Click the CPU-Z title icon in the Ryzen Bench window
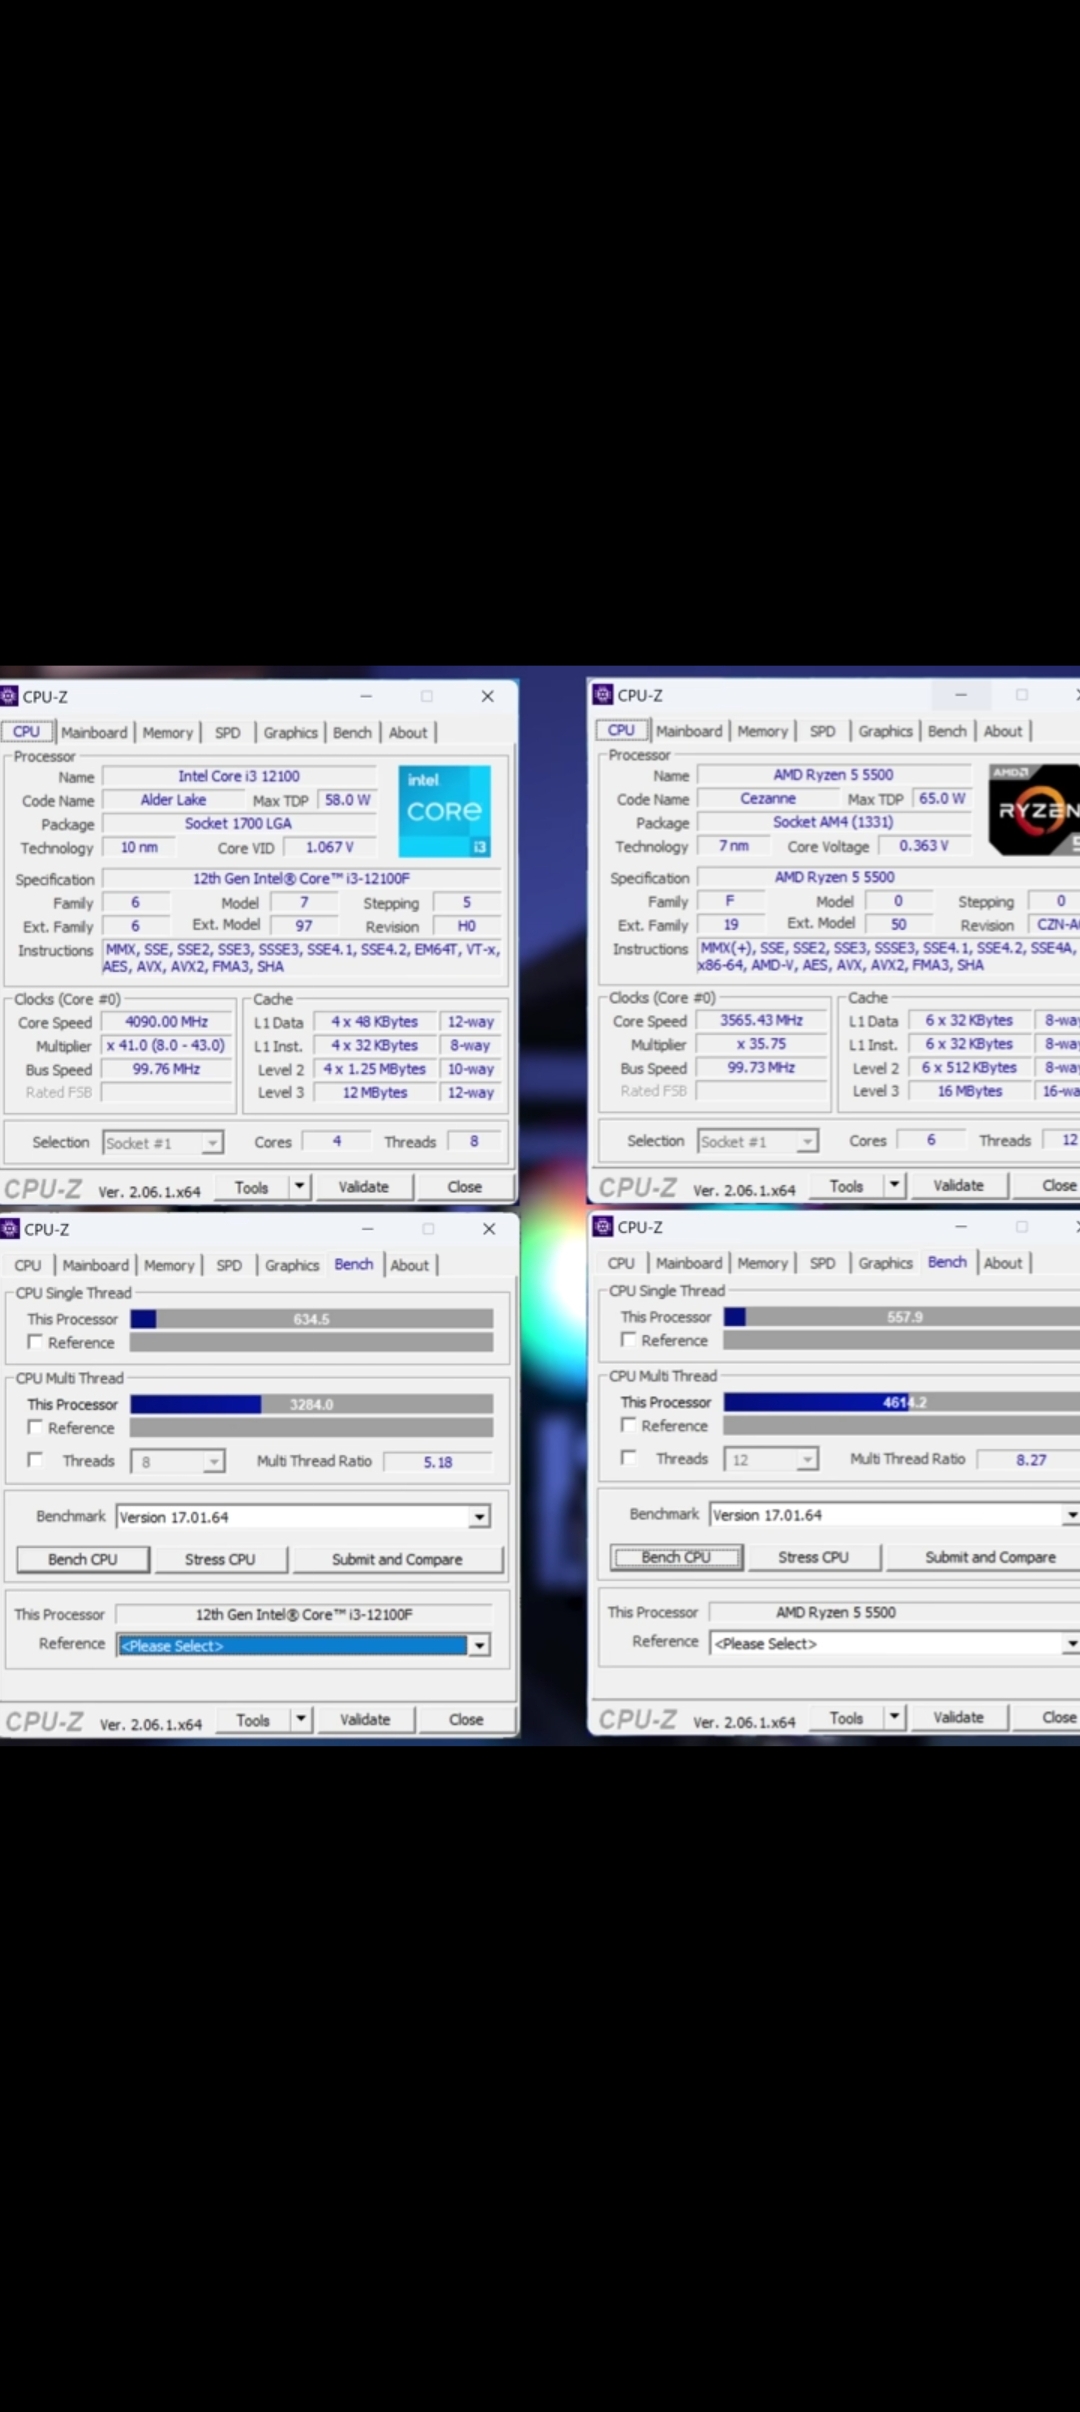 point(603,1226)
